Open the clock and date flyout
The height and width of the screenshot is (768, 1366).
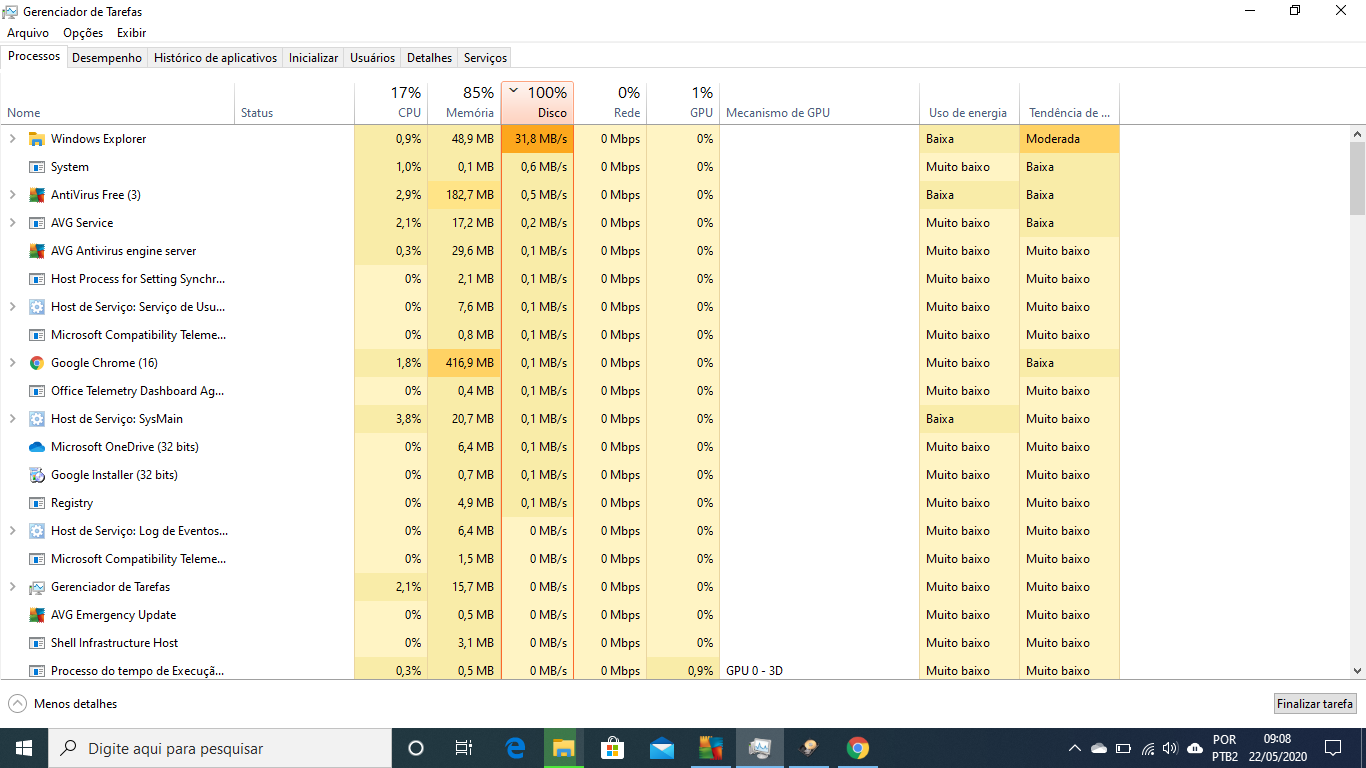click(1277, 748)
